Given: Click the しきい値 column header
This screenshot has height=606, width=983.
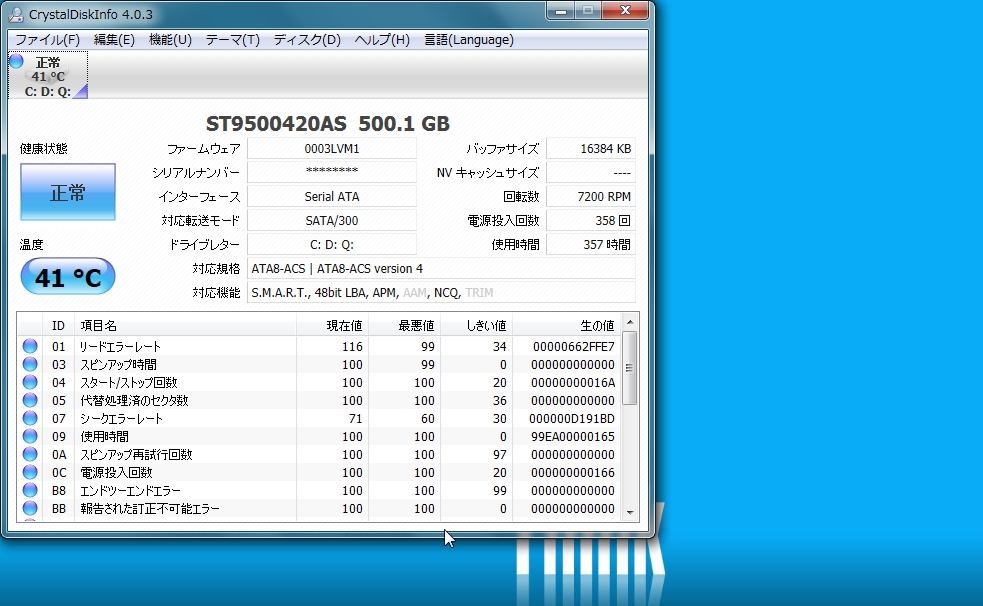Looking at the screenshot, I should pos(476,326).
